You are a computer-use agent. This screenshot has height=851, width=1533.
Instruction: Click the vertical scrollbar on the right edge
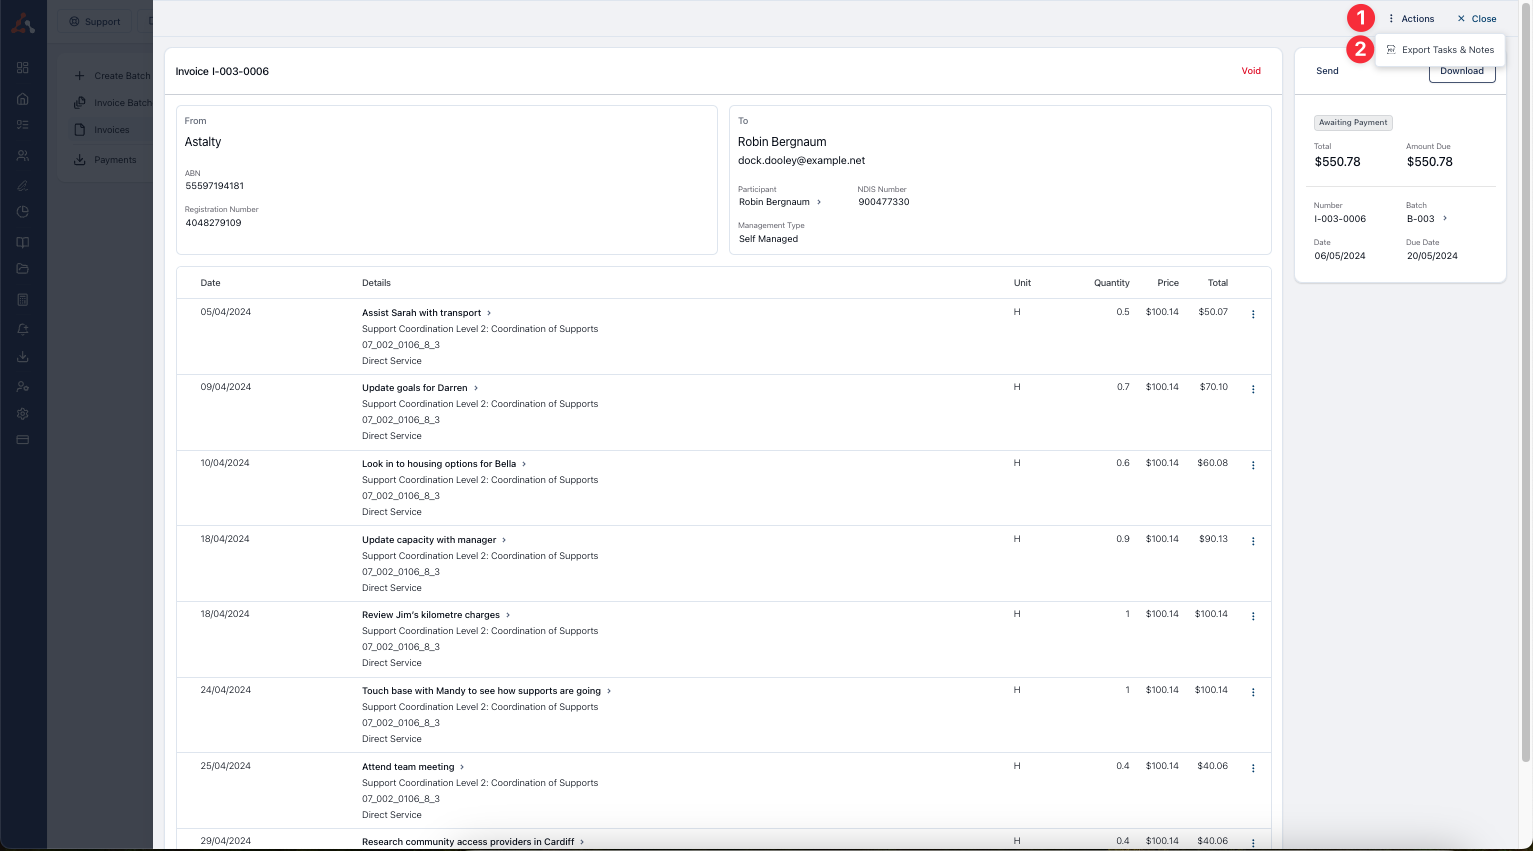click(x=1525, y=400)
